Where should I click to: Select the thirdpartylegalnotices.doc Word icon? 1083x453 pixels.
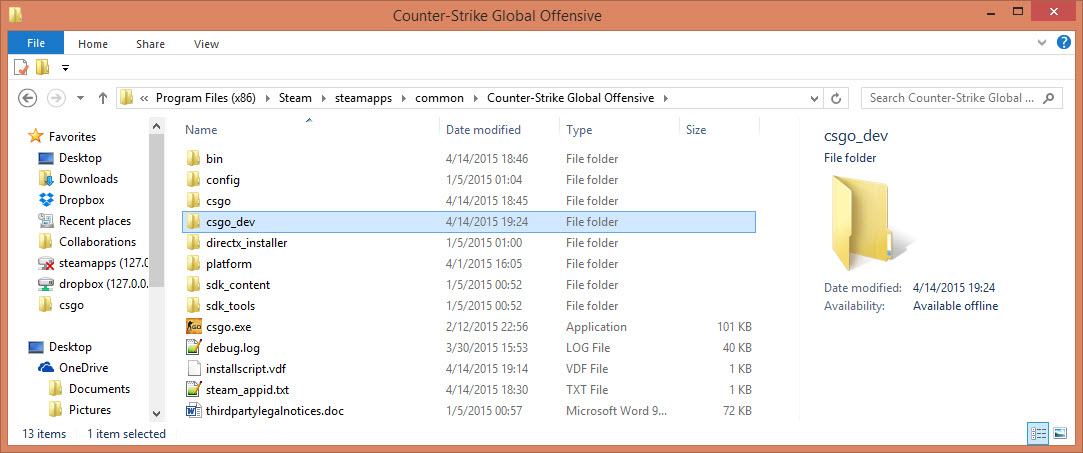[193, 411]
